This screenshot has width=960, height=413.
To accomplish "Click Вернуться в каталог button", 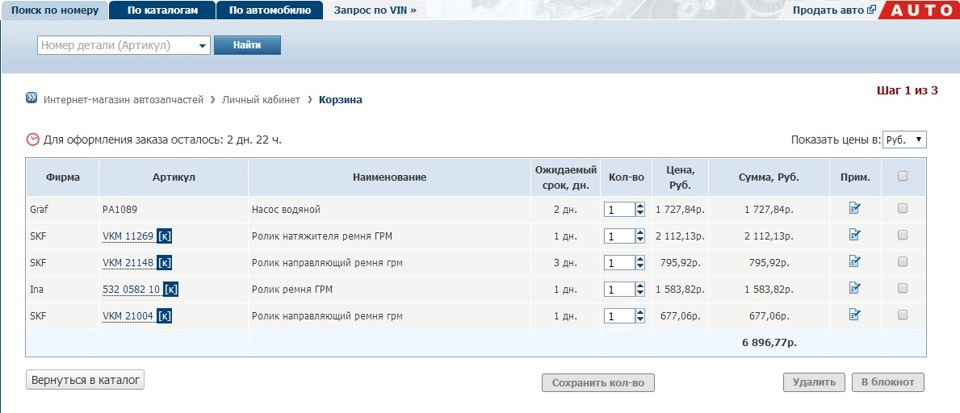I will (x=85, y=380).
